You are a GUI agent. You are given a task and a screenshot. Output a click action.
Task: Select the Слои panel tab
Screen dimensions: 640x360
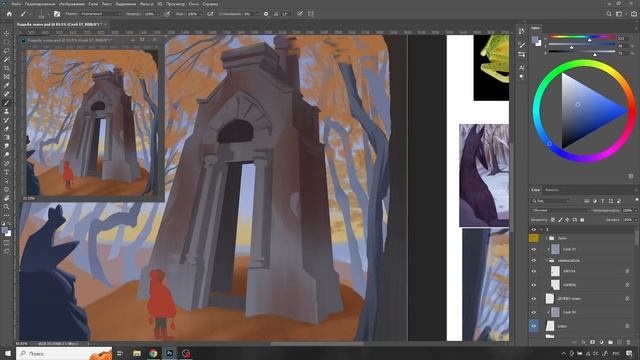tap(536, 190)
